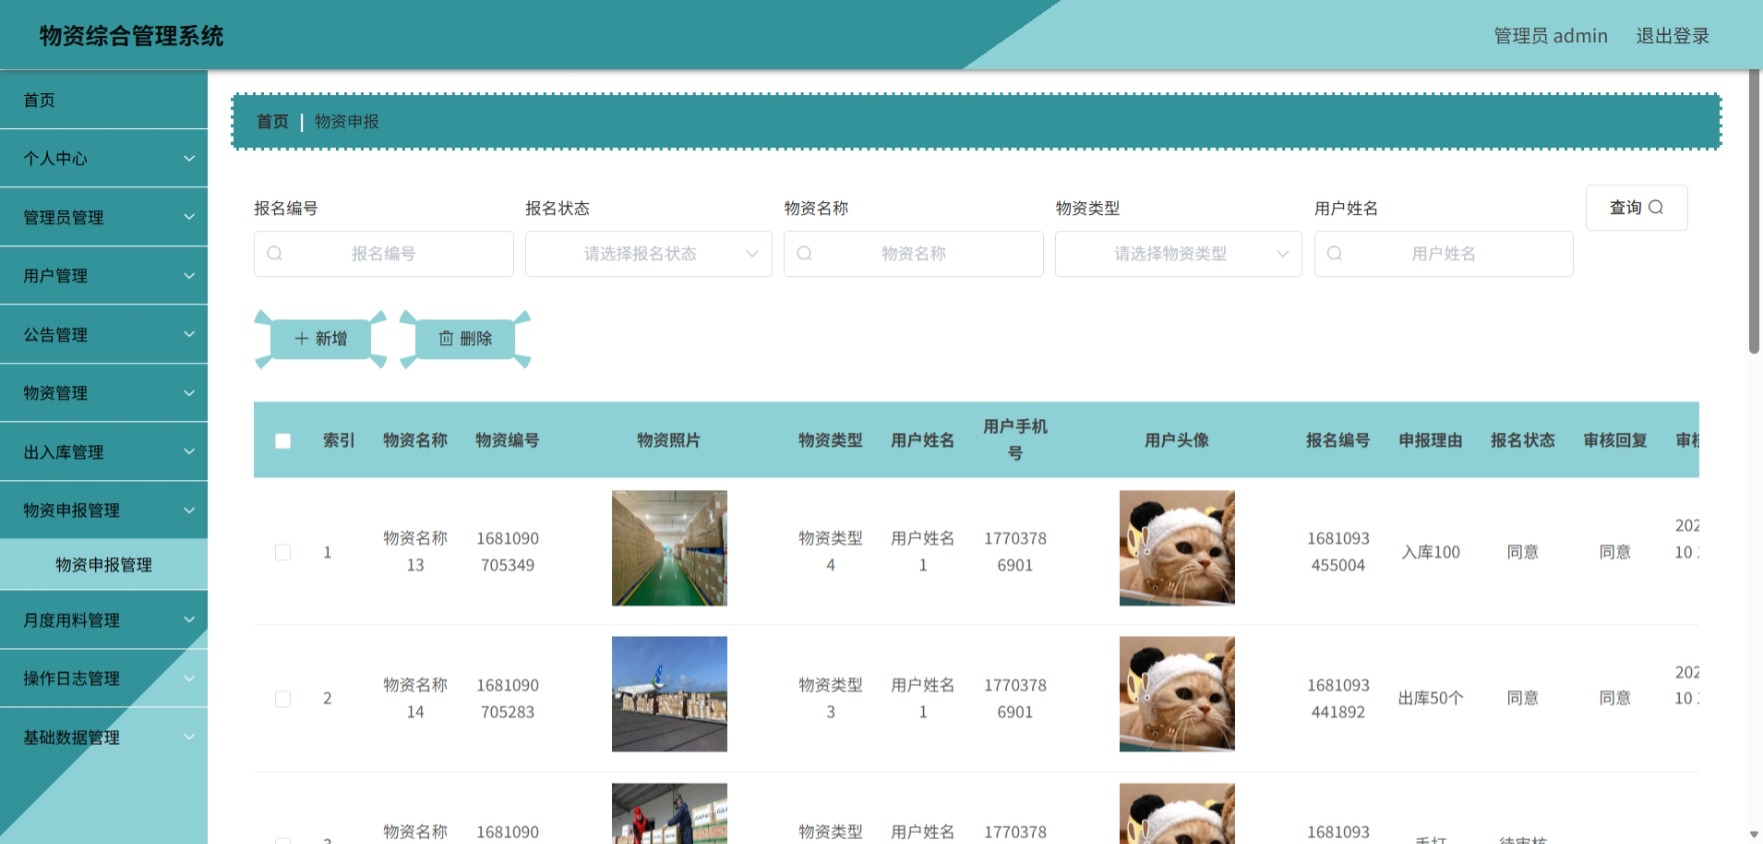This screenshot has height=844, width=1763.
Task: Click 退出登录 in the header
Action: pos(1672,36)
